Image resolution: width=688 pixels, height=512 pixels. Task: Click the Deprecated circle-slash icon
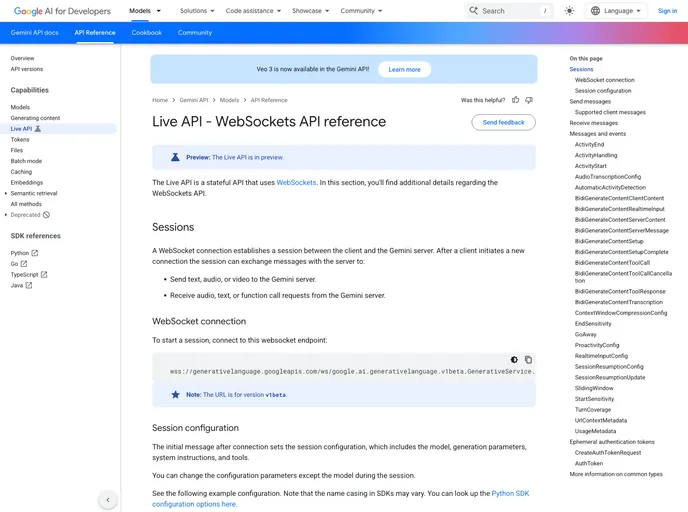47,215
